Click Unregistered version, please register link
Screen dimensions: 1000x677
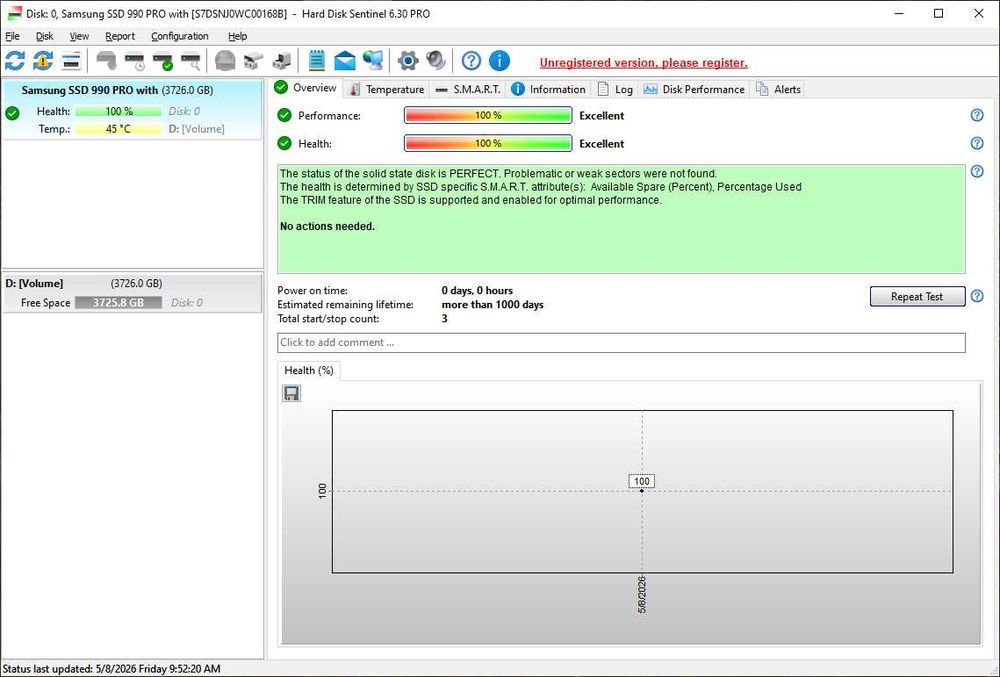tap(643, 62)
